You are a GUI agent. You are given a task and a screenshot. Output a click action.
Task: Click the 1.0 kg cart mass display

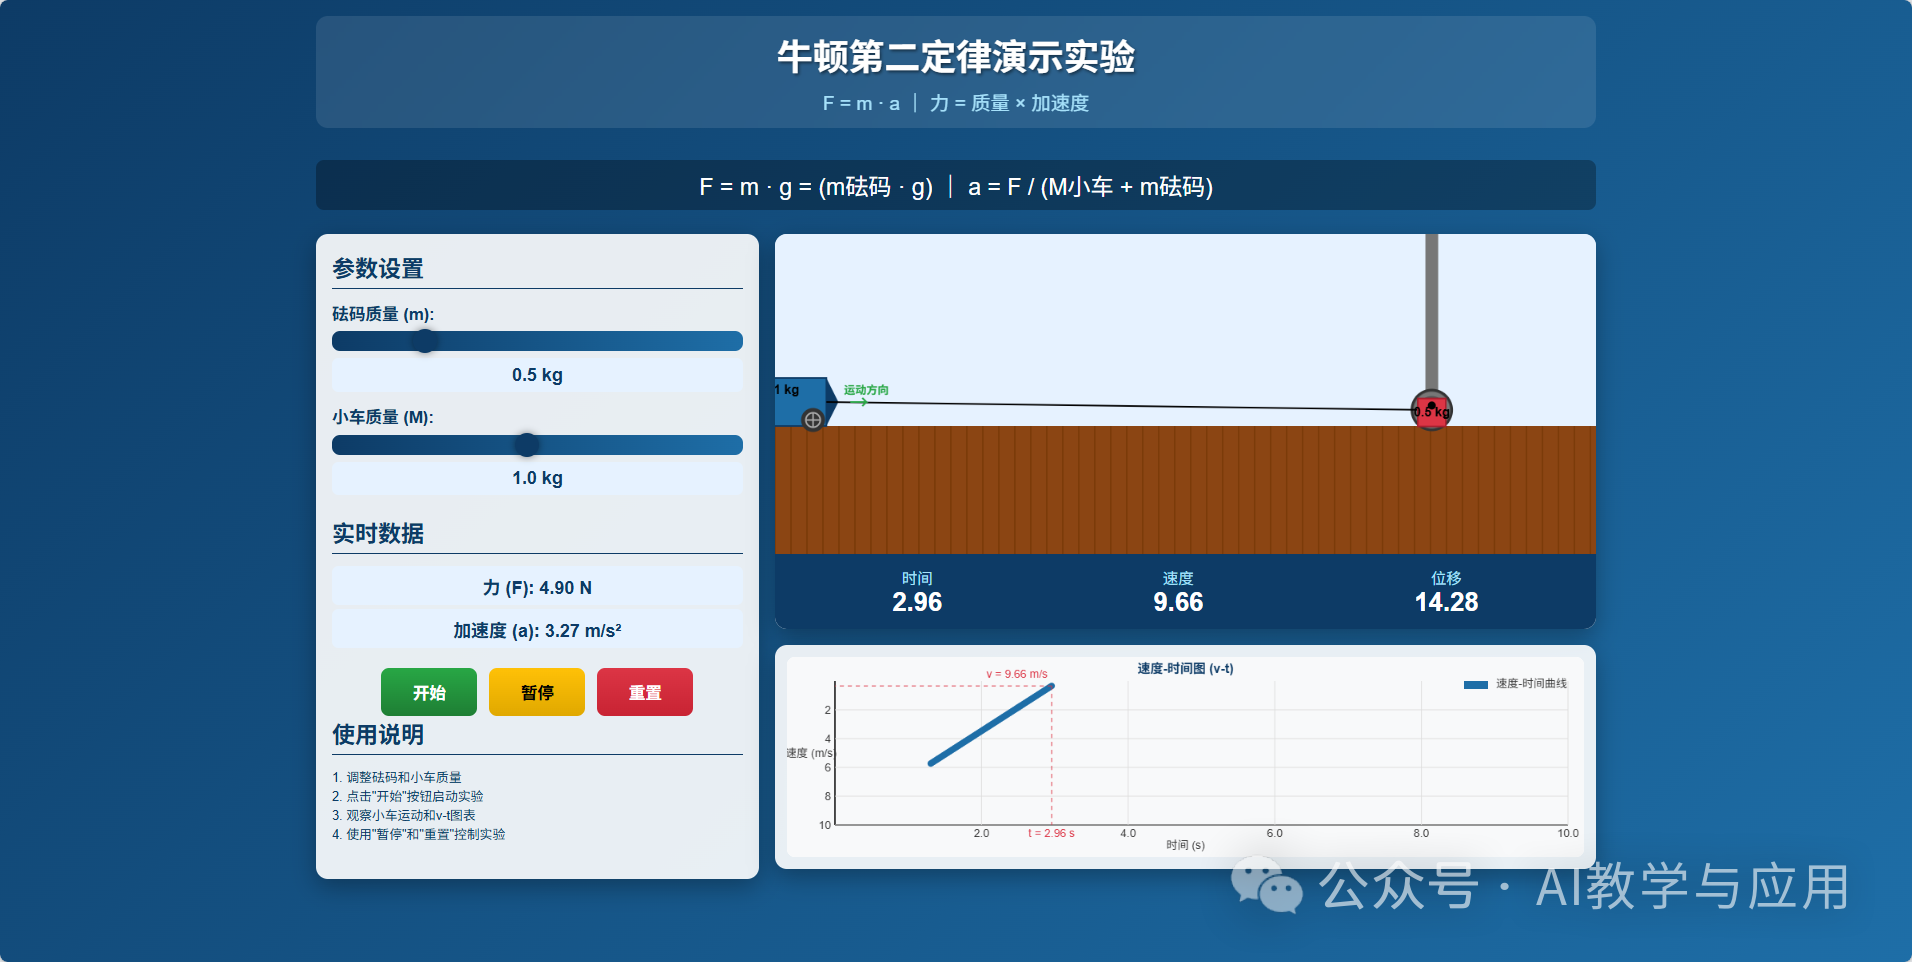537,478
